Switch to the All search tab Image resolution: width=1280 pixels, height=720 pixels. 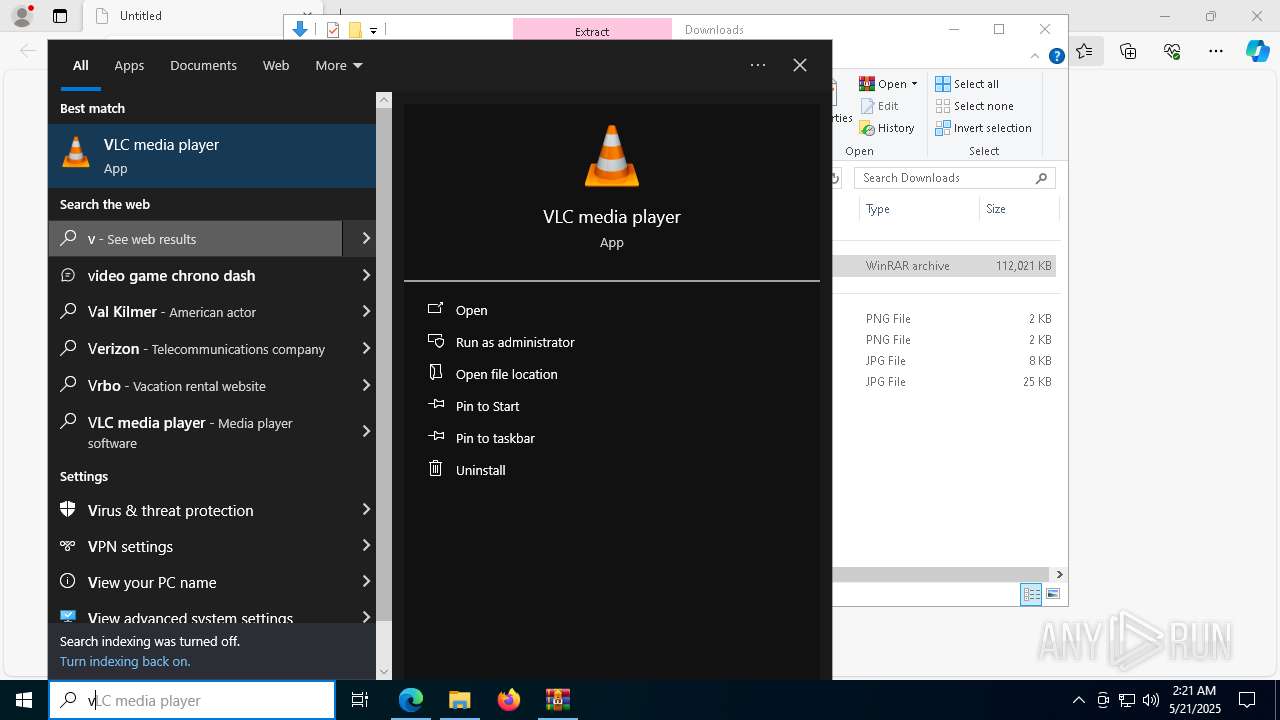pyautogui.click(x=81, y=65)
